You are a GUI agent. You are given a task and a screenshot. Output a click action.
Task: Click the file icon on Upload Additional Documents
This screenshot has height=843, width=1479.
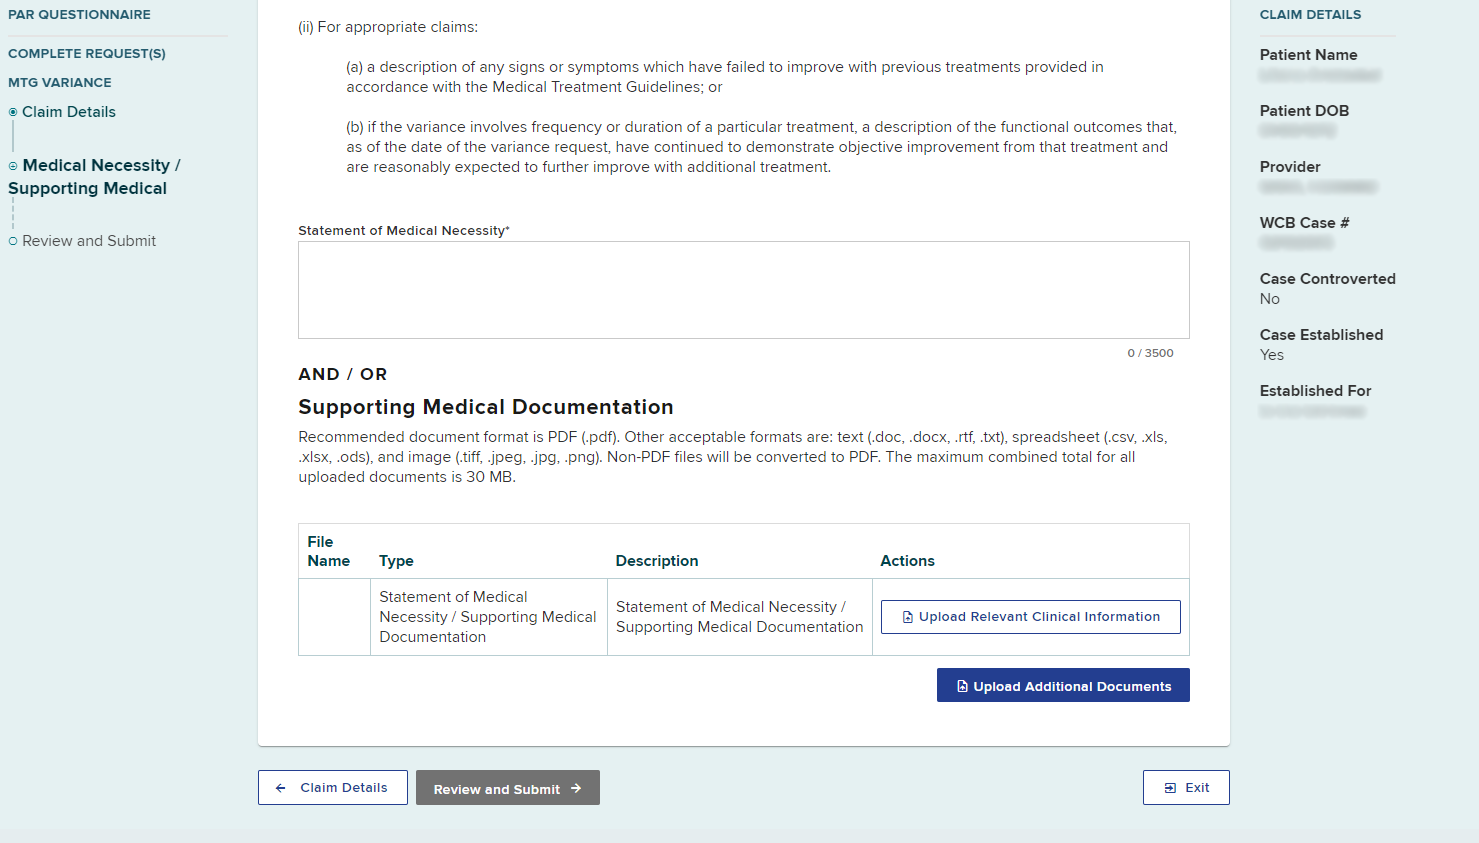click(962, 686)
